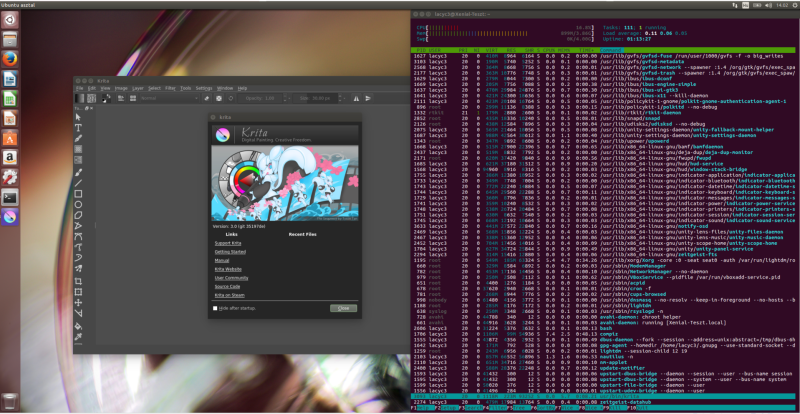Expand the dropdown arrow beside Size
The width and height of the screenshot is (800, 414).
point(342,98)
